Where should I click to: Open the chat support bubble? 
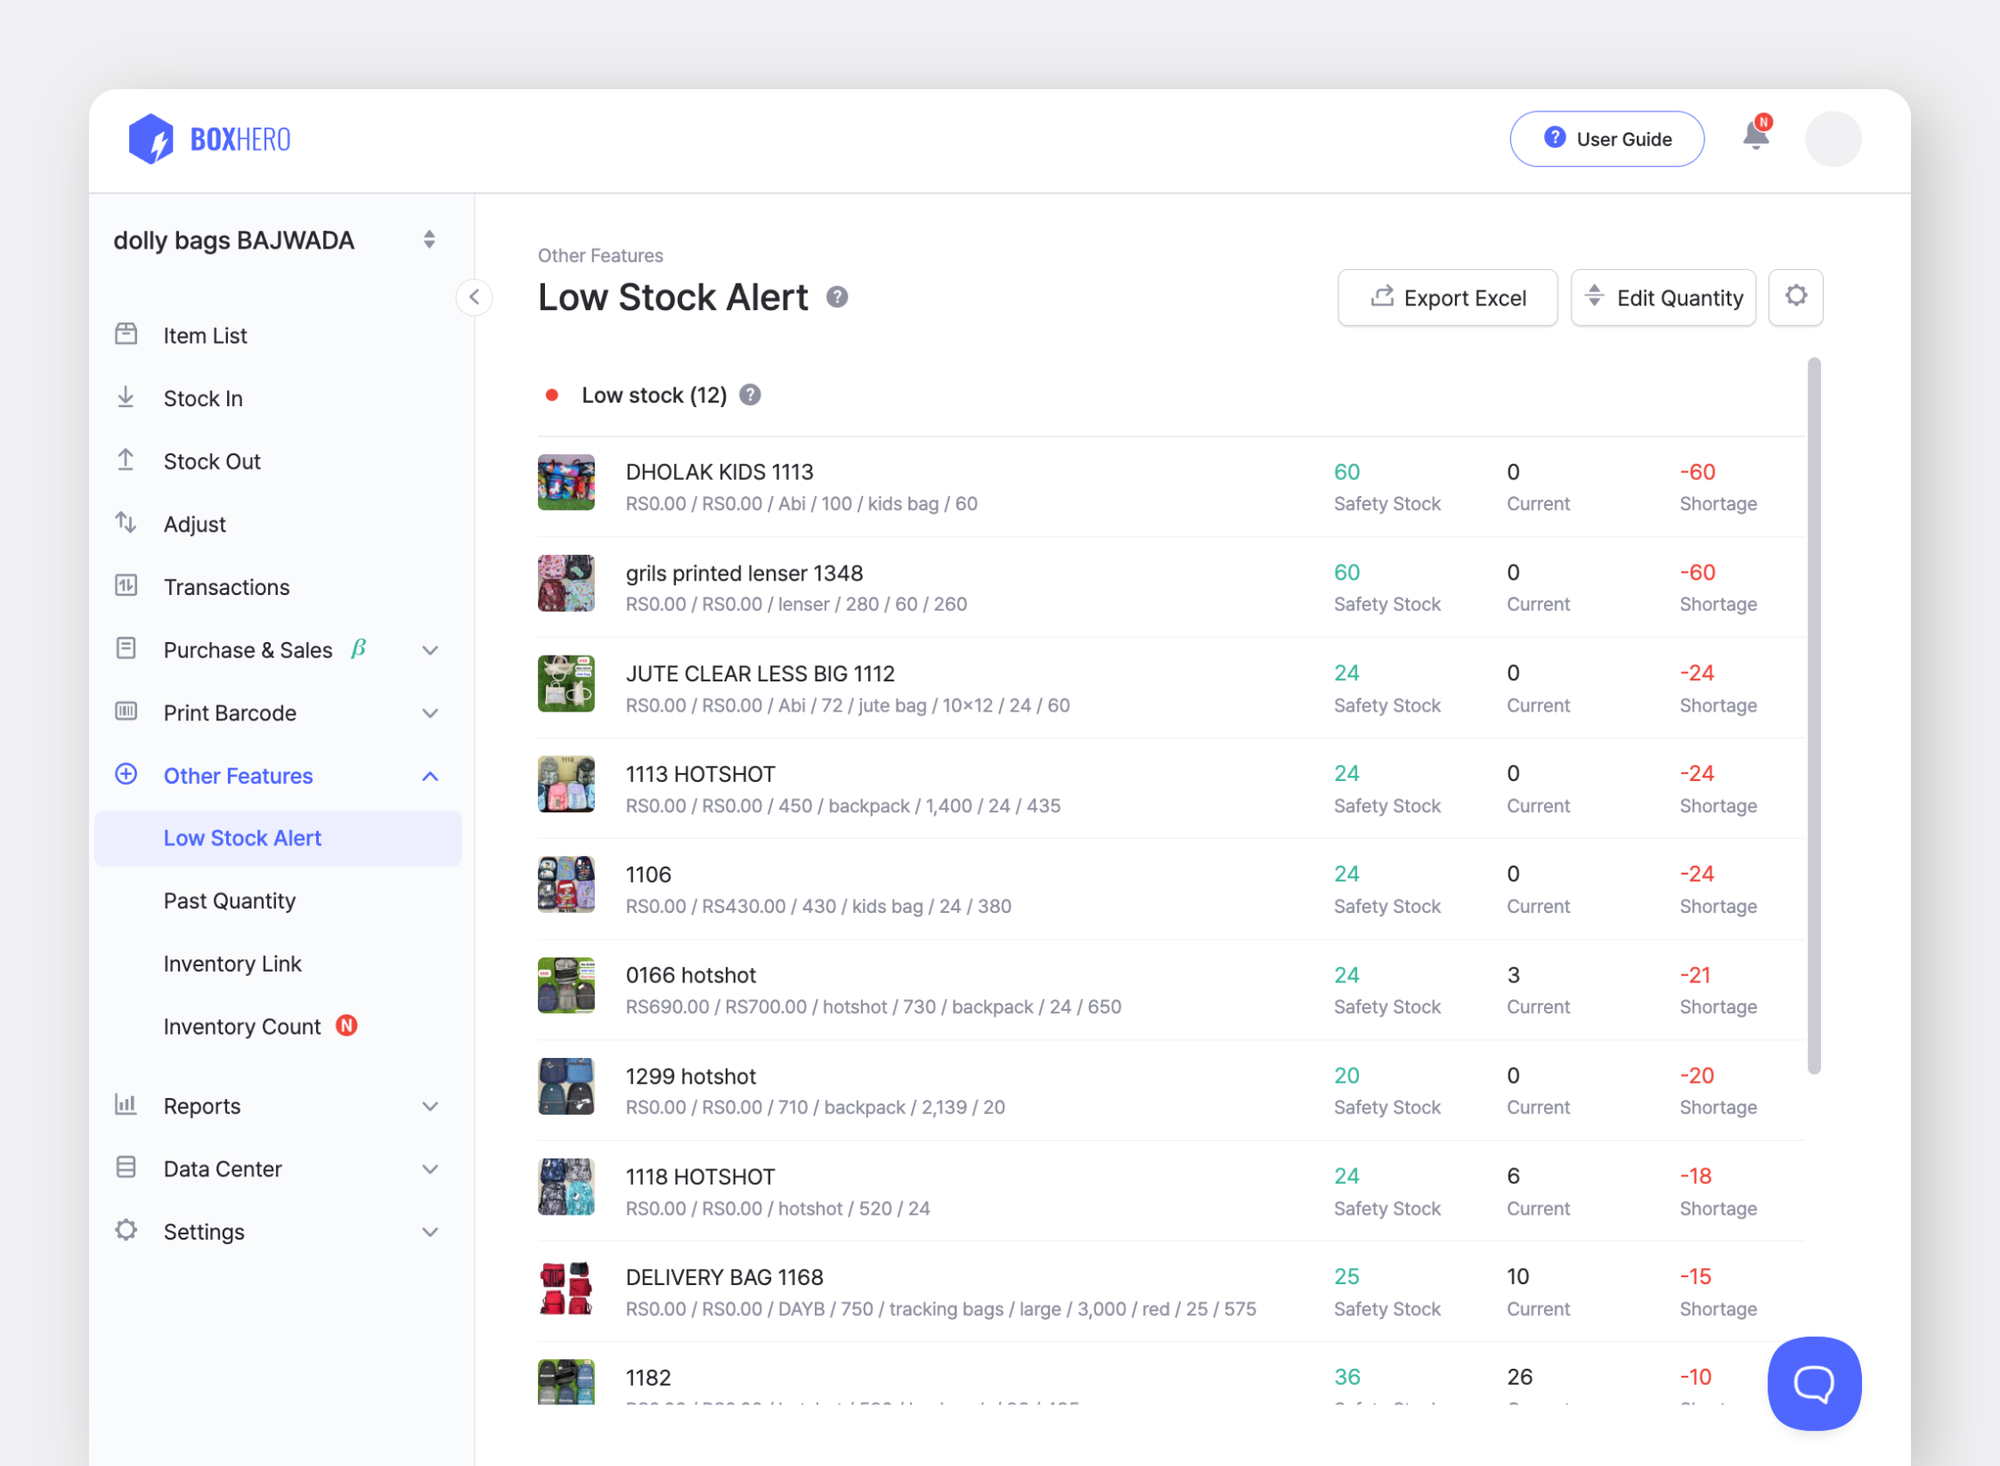coord(1813,1383)
